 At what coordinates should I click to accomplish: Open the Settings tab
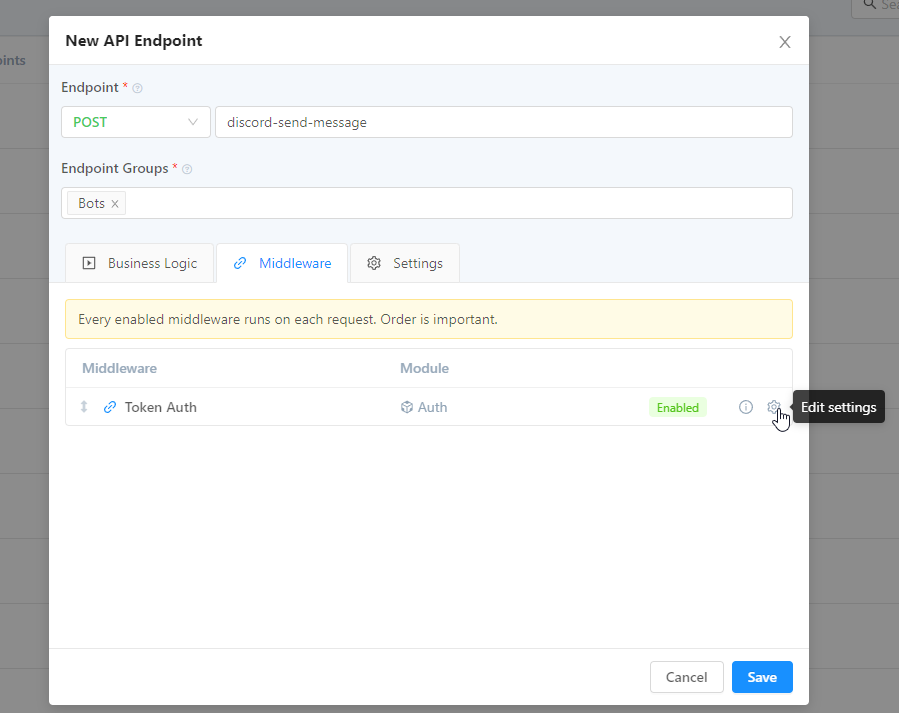404,263
